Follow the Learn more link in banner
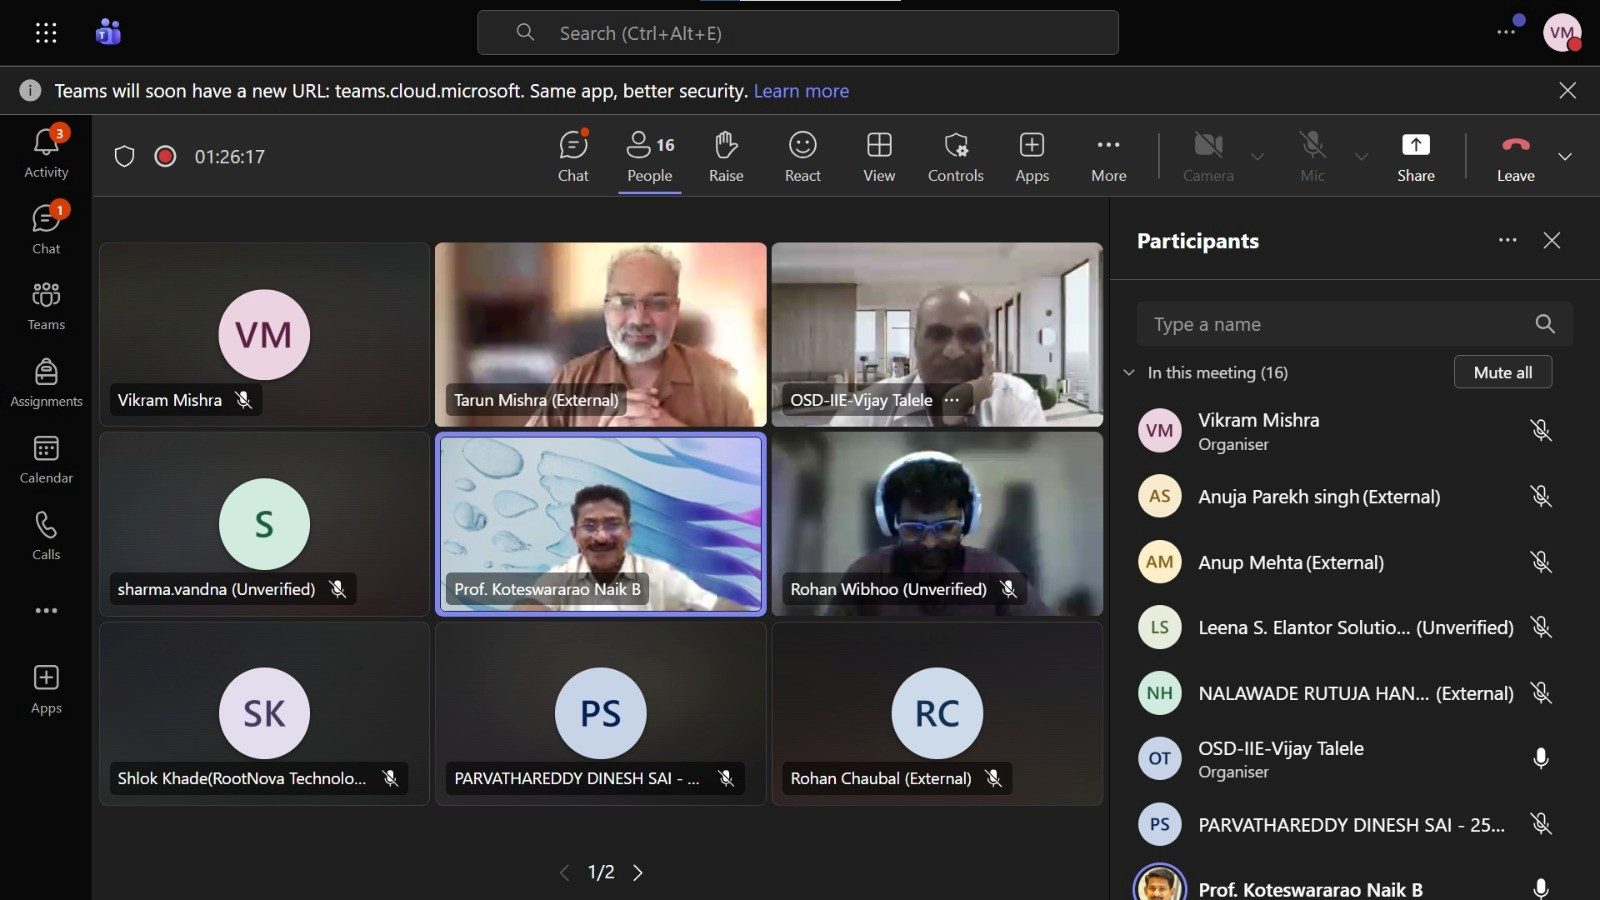1600x900 pixels. coord(801,91)
